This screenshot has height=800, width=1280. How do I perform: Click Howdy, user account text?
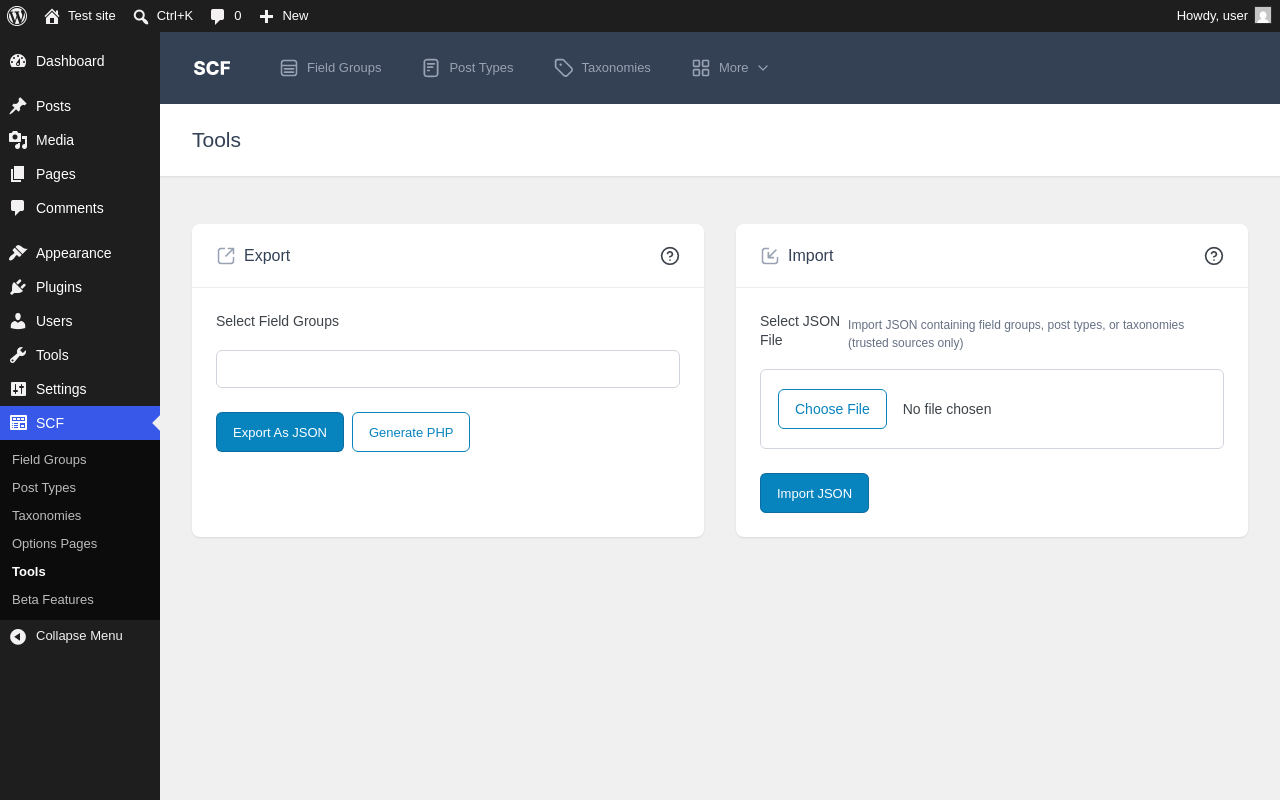[1212, 16]
